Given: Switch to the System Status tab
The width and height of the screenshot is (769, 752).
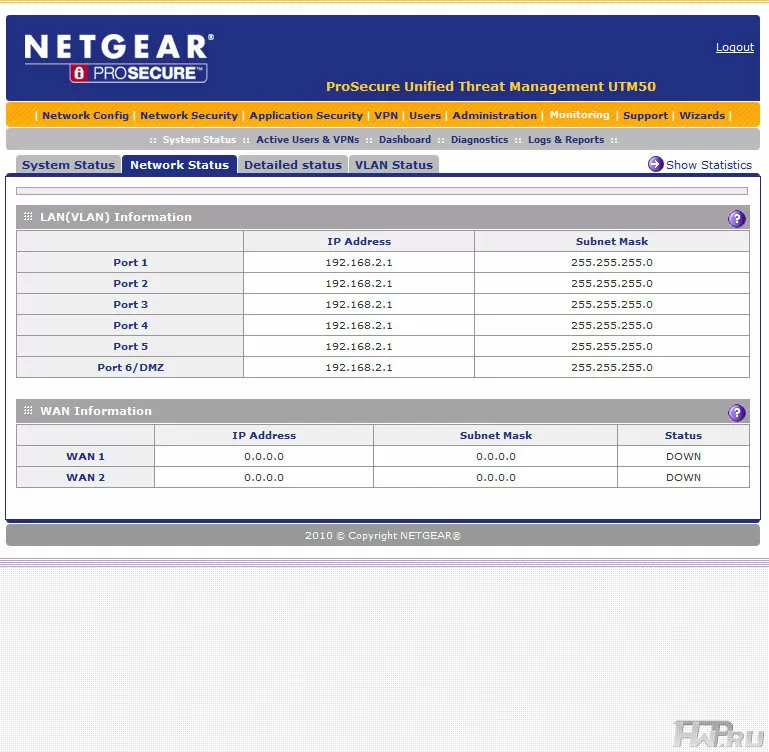Looking at the screenshot, I should [68, 165].
